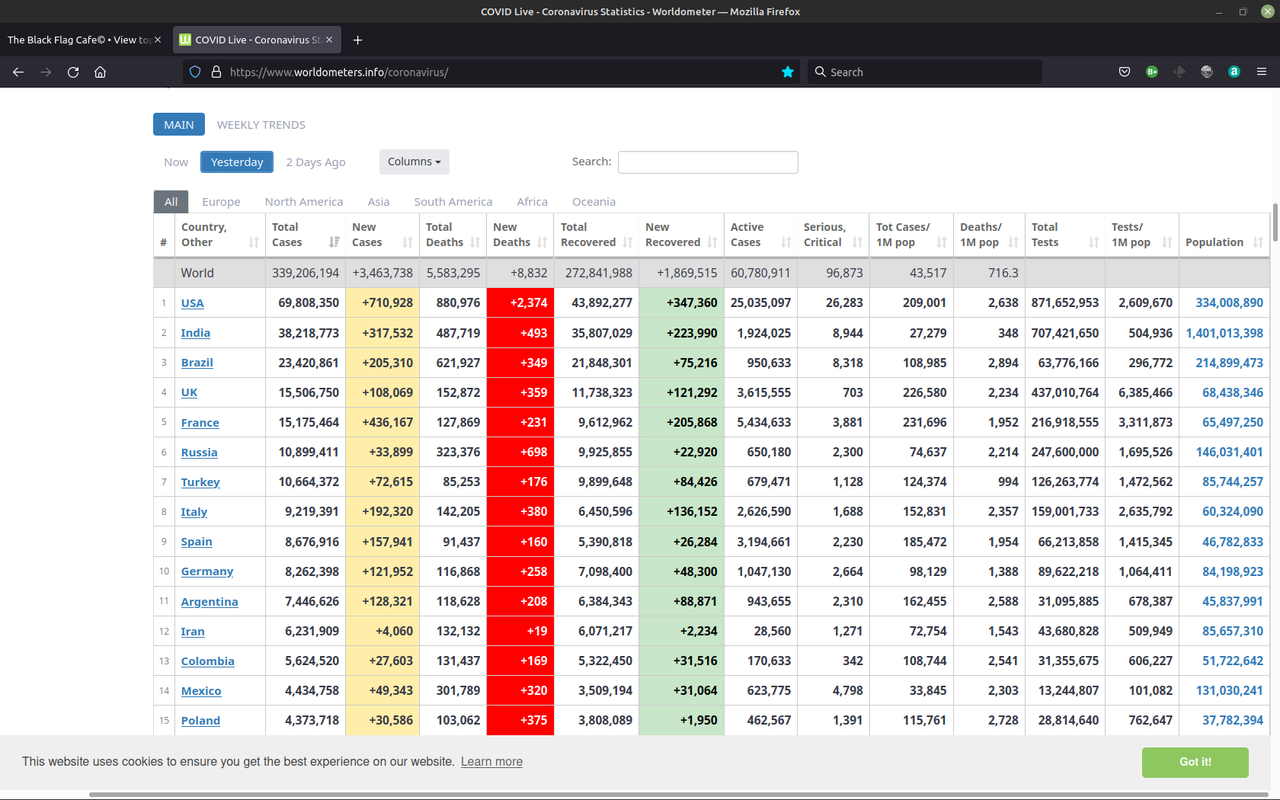Sort table by Active Cases arrows

point(786,242)
